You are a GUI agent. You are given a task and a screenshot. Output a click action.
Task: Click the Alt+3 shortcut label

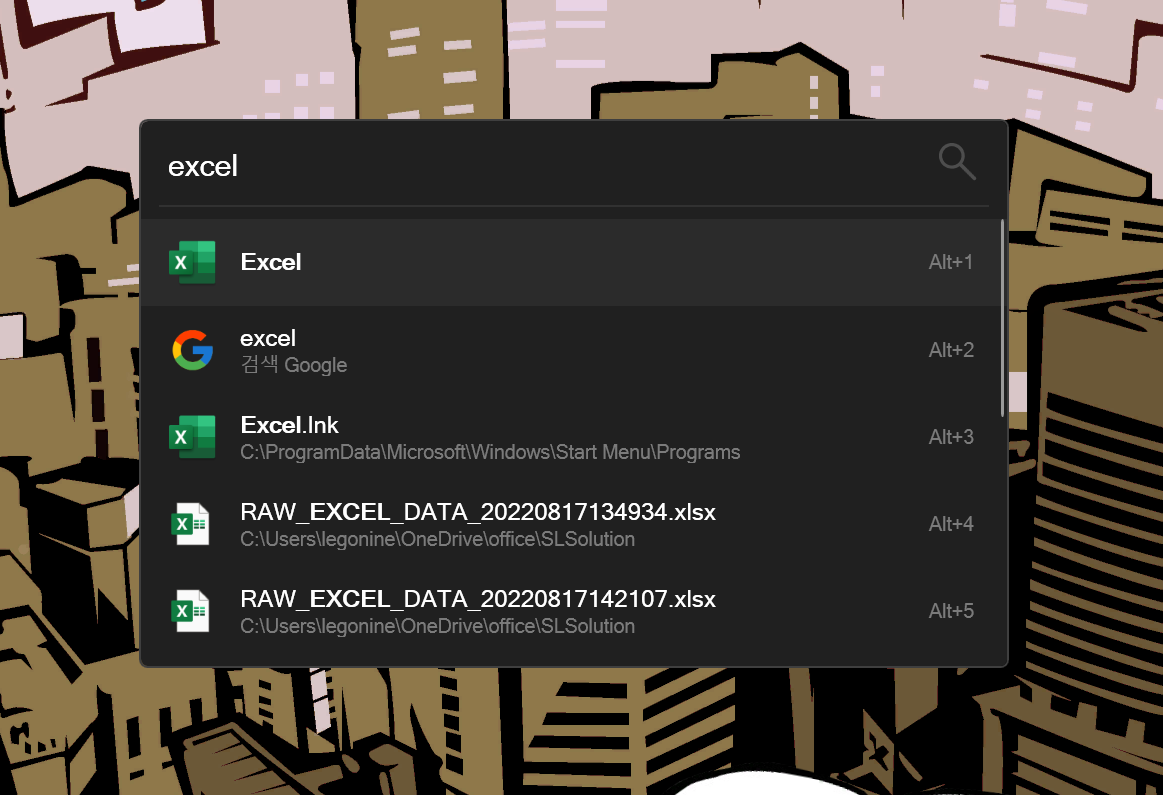(x=950, y=437)
